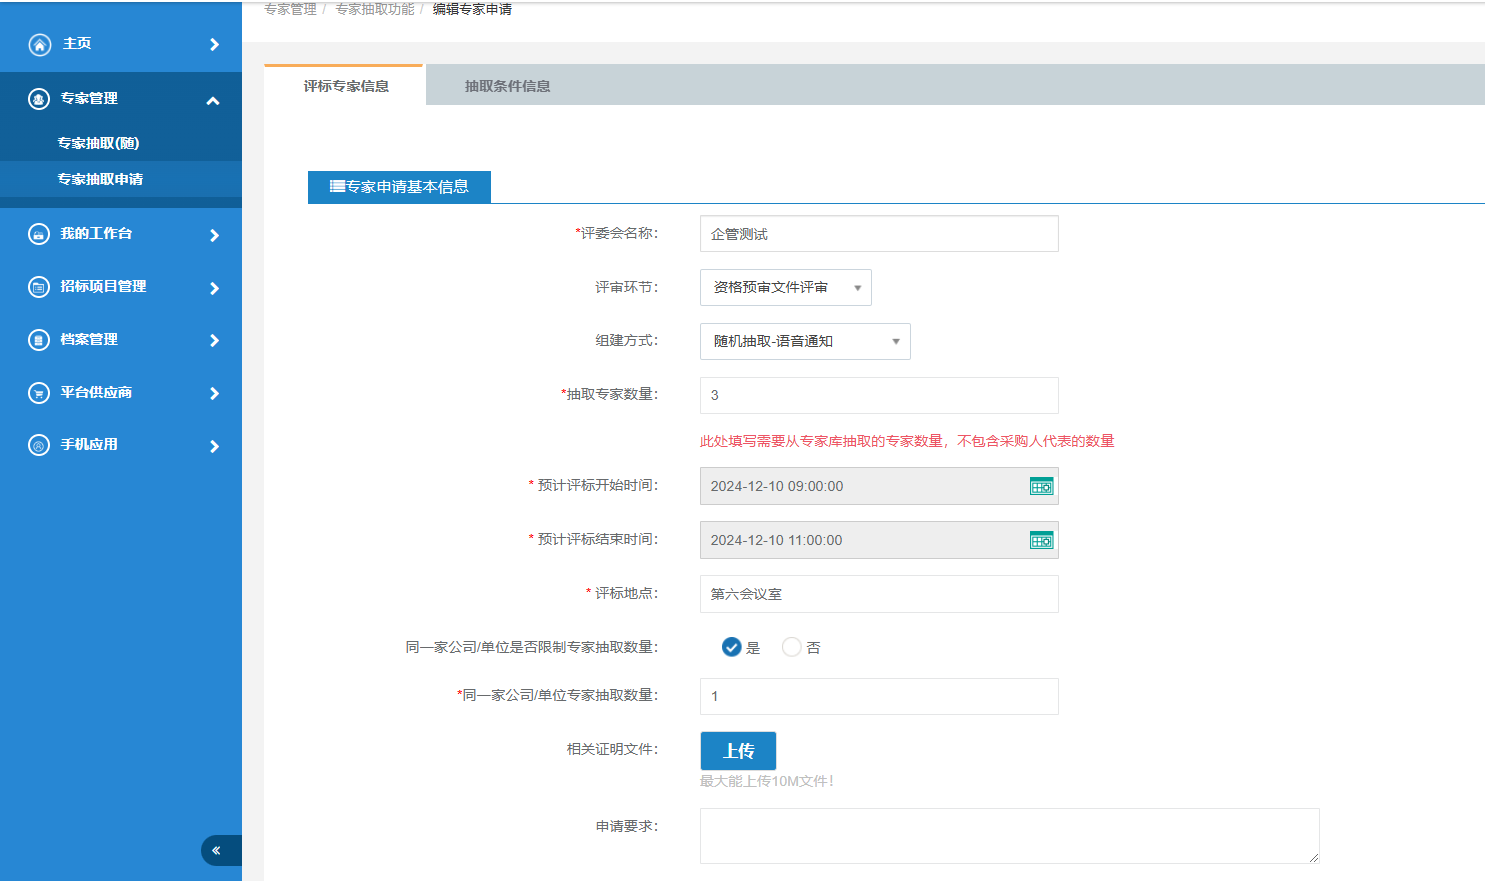The image size is (1485, 881).
Task: Open the 专家抽取(随) submenu link
Action: [x=98, y=143]
